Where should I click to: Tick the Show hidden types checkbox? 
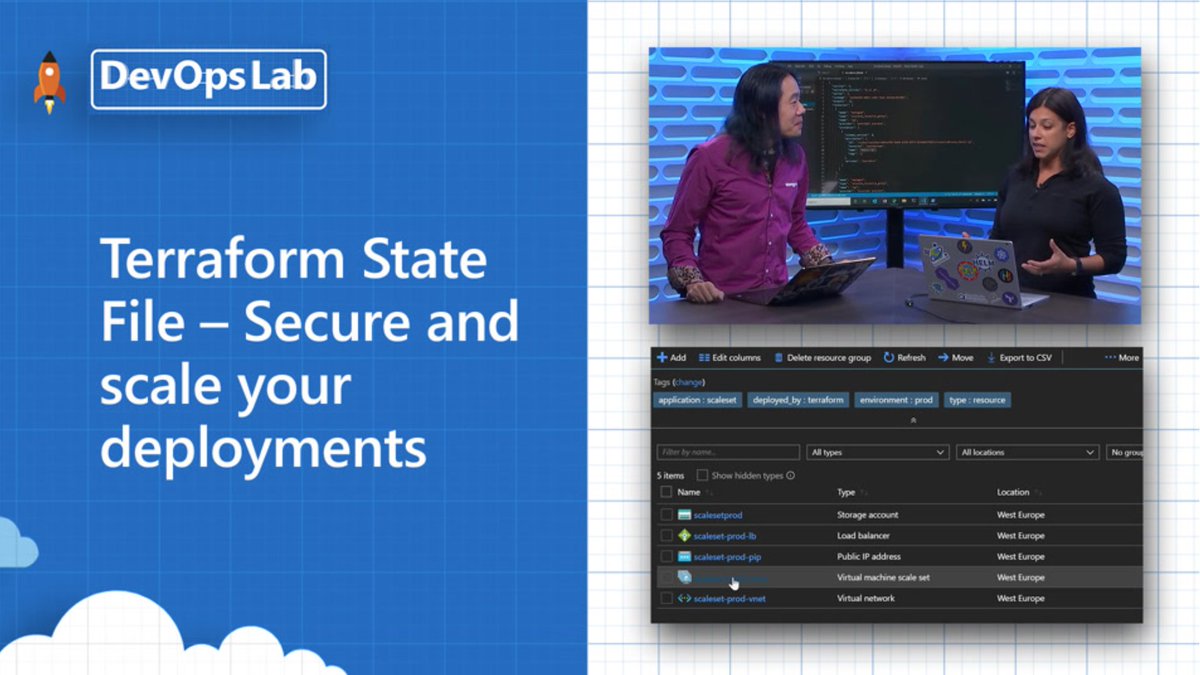tap(702, 476)
